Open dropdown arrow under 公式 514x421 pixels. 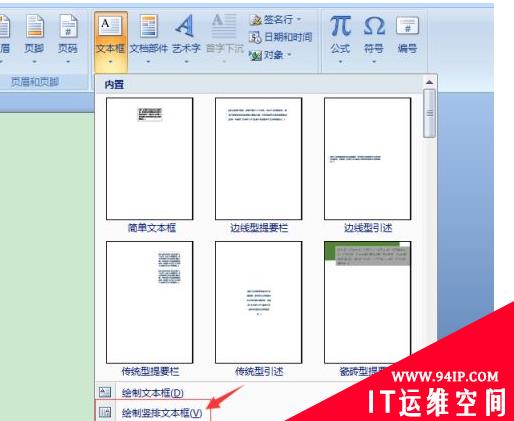[x=340, y=62]
